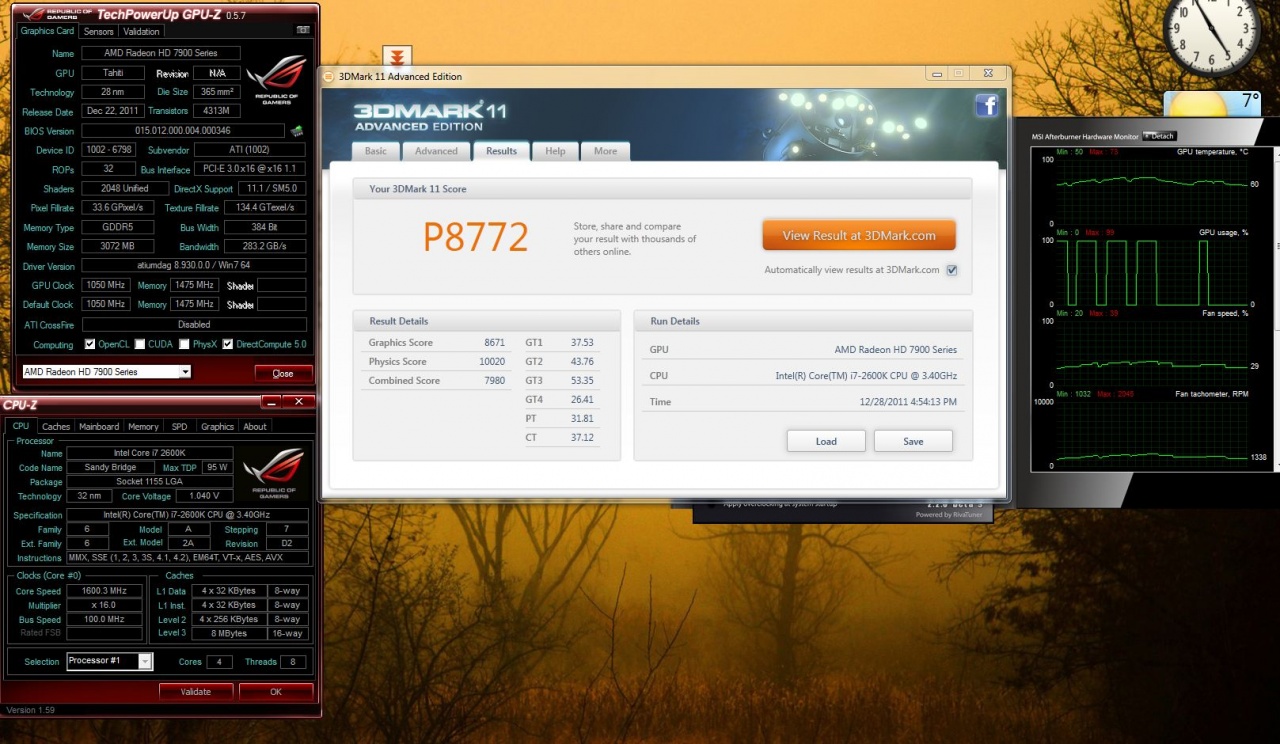Switch to GPU-Z Validation tab
1280x744 pixels.
point(141,31)
